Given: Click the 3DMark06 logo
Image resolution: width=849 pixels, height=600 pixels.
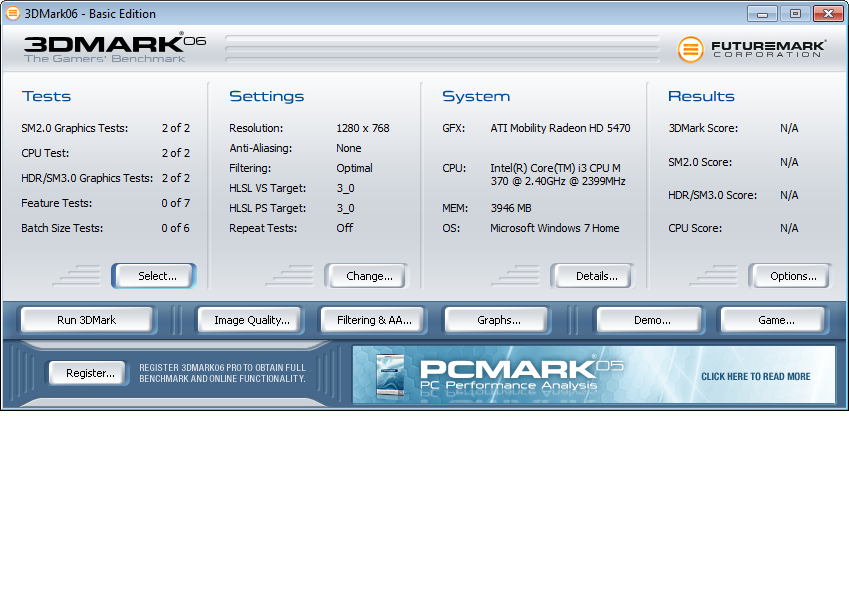Looking at the screenshot, I should (114, 48).
